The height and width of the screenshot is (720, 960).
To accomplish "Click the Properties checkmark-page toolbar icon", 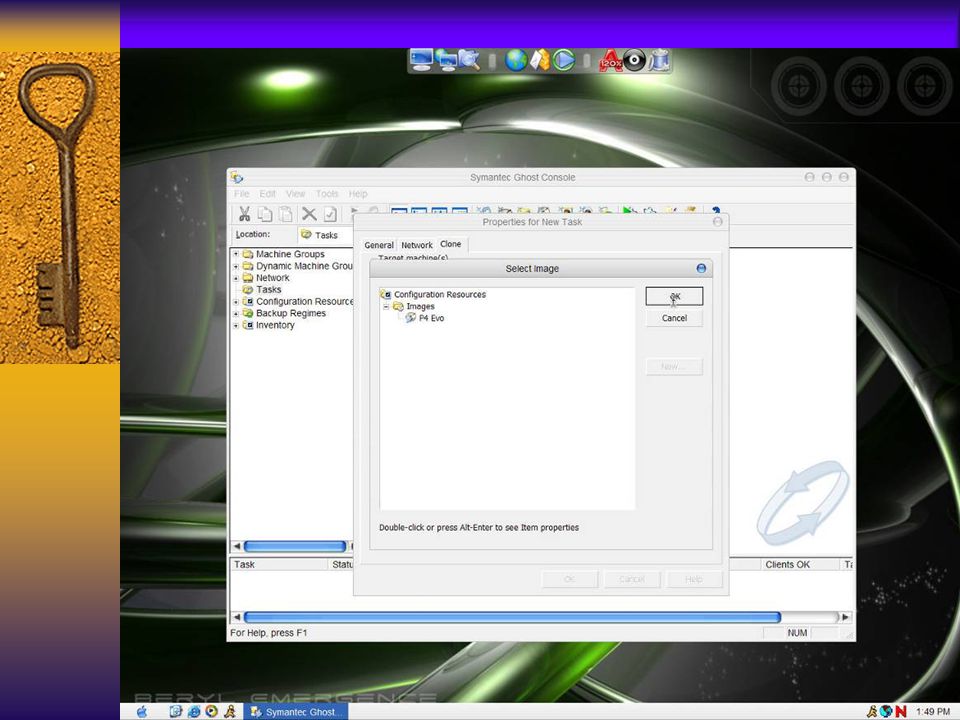I will point(330,214).
